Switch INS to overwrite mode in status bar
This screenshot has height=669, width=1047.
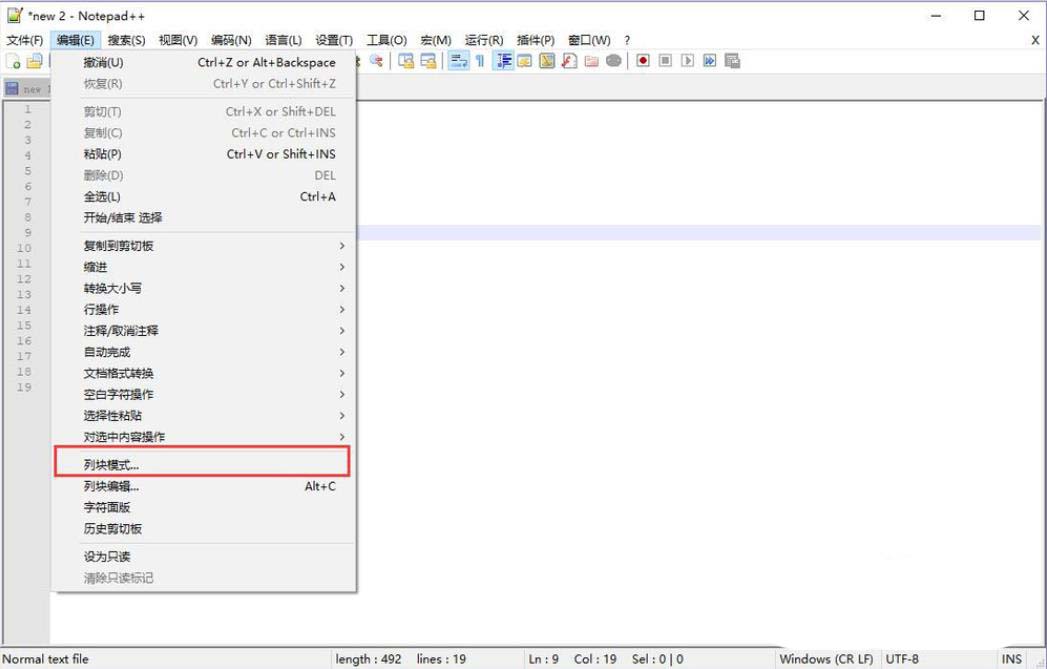click(x=1012, y=659)
